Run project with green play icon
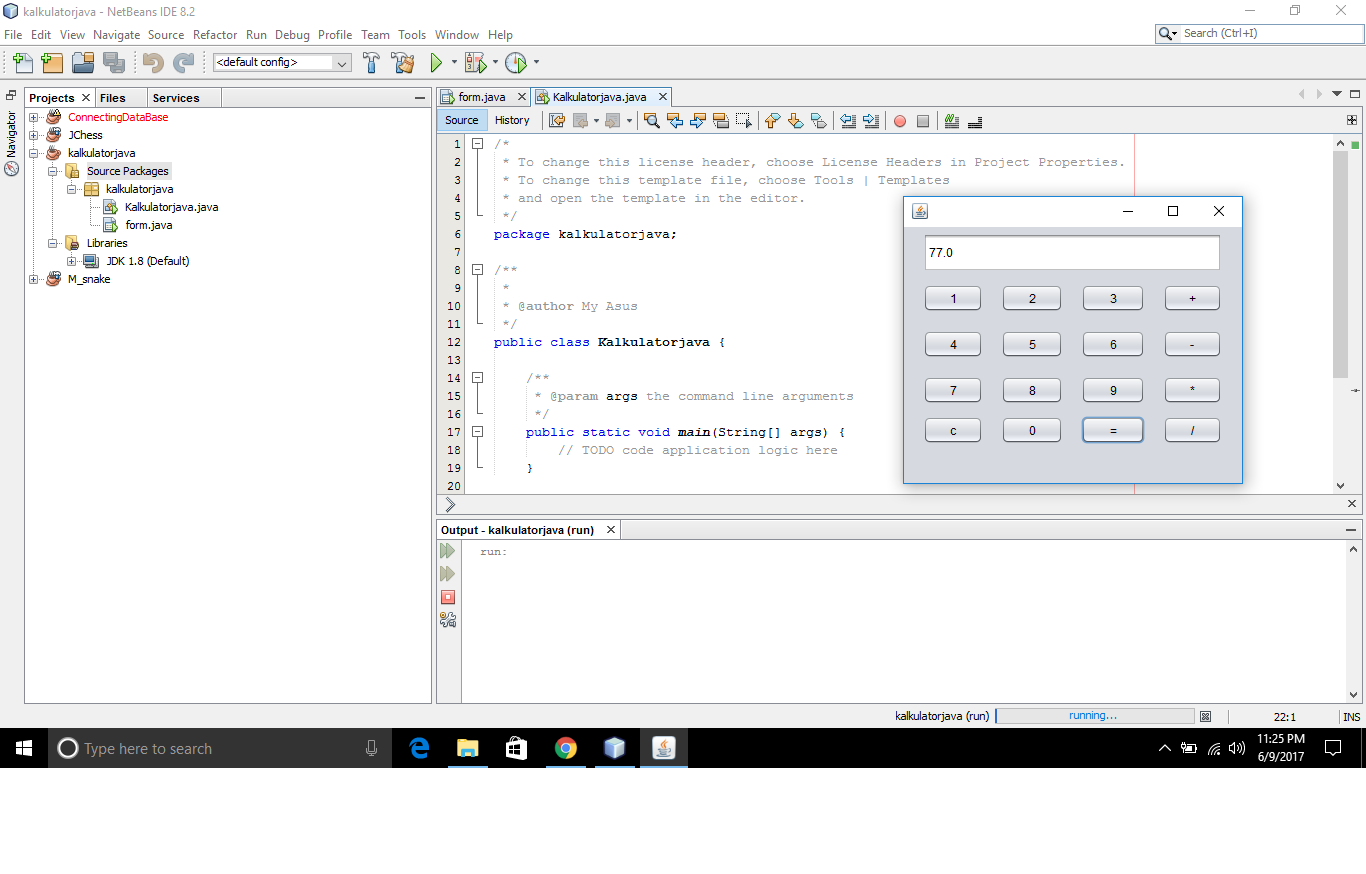Screen dimensions: 1366x874 click(436, 63)
